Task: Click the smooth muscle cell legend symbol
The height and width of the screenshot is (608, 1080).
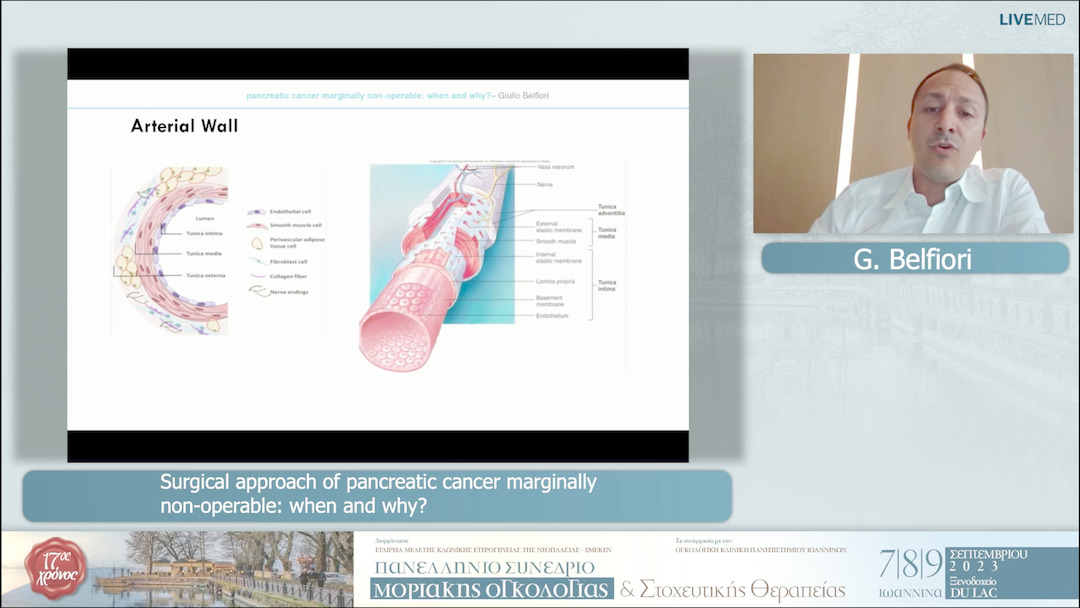Action: coord(256,225)
